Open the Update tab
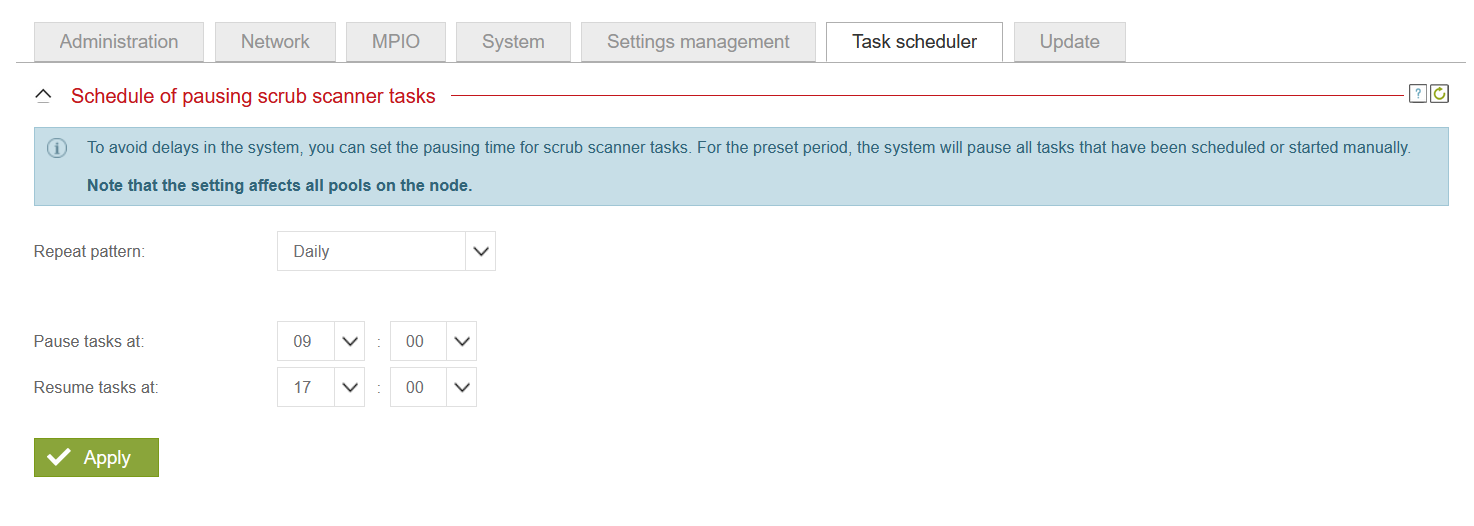This screenshot has height=526, width=1474. pos(1069,42)
